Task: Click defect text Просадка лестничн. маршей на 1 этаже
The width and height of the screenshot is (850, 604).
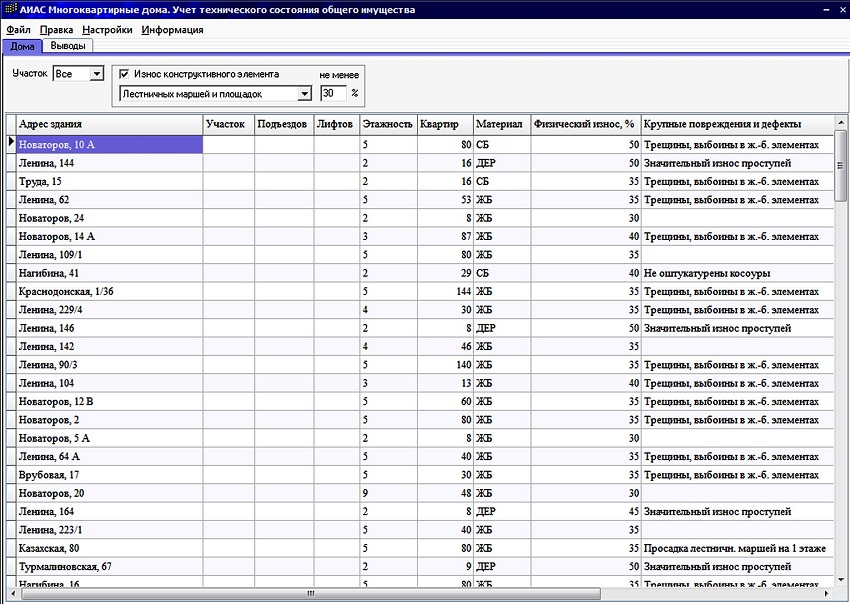Action: click(x=735, y=548)
